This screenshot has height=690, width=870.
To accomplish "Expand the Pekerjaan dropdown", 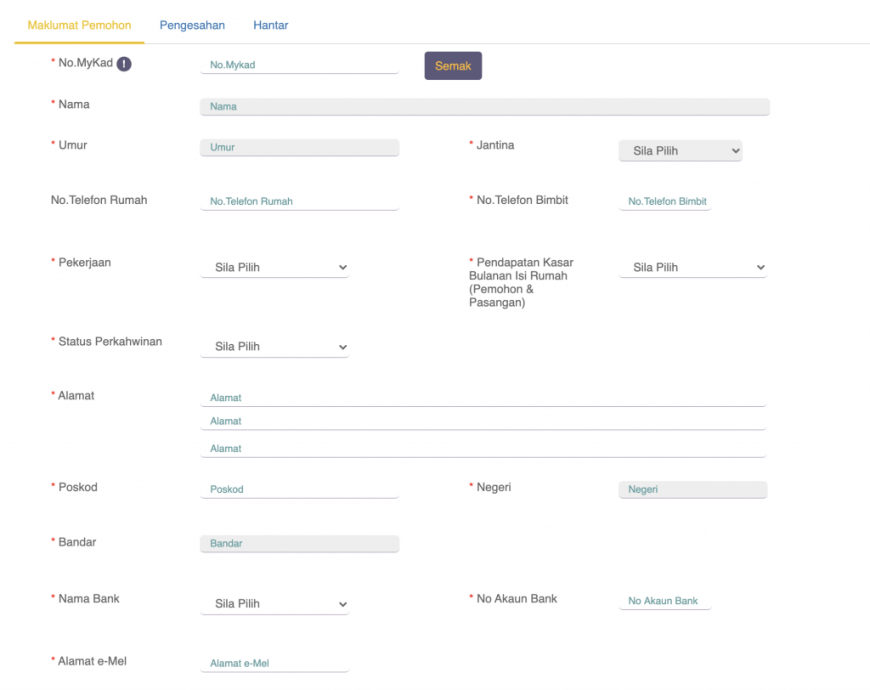I will (275, 267).
